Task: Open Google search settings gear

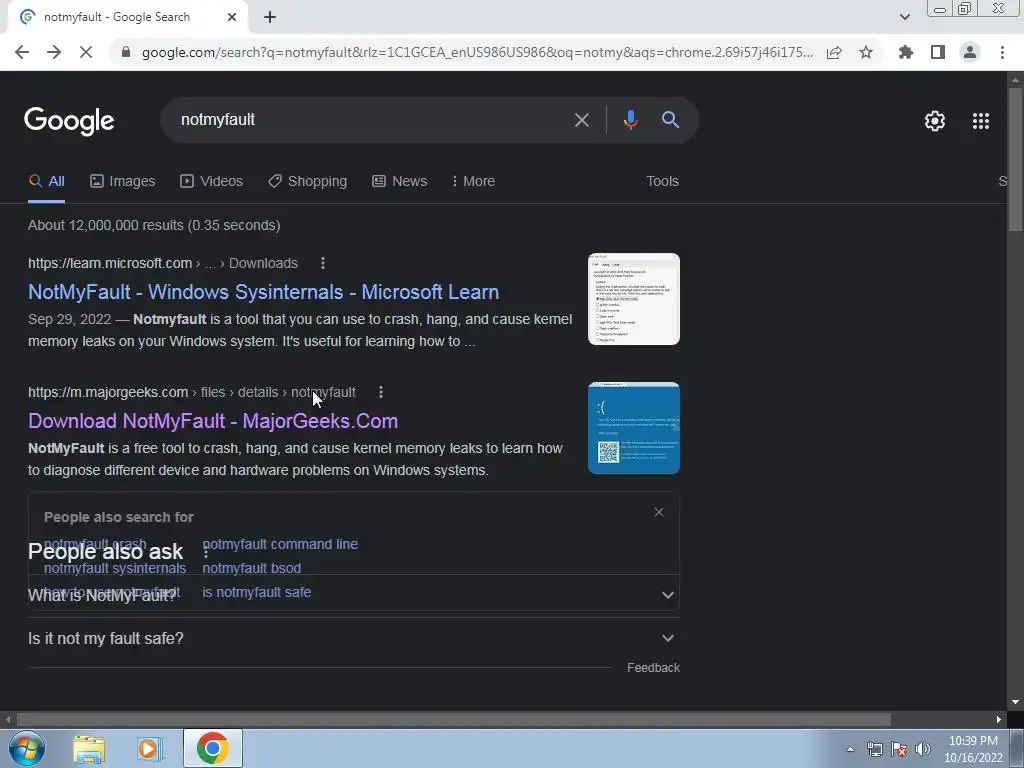Action: pyautogui.click(x=935, y=121)
